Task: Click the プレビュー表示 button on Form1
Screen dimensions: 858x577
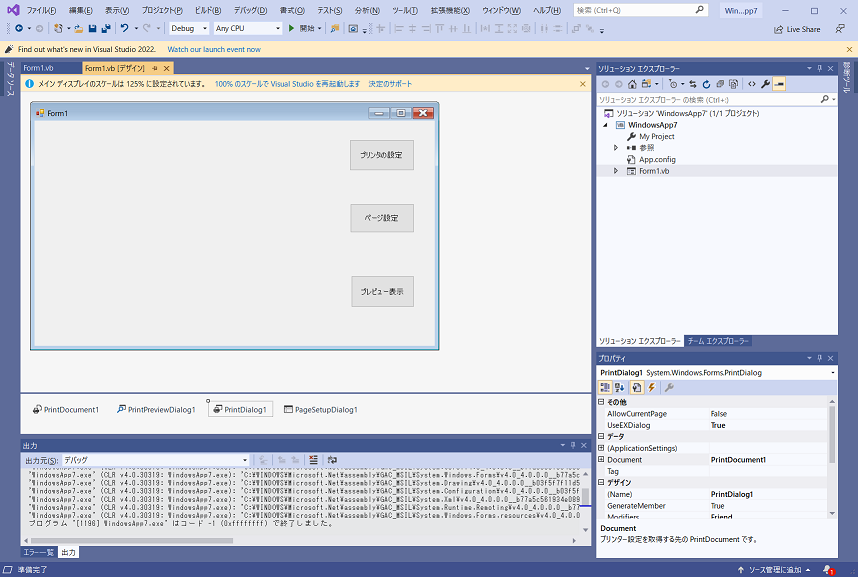Action: [382, 291]
